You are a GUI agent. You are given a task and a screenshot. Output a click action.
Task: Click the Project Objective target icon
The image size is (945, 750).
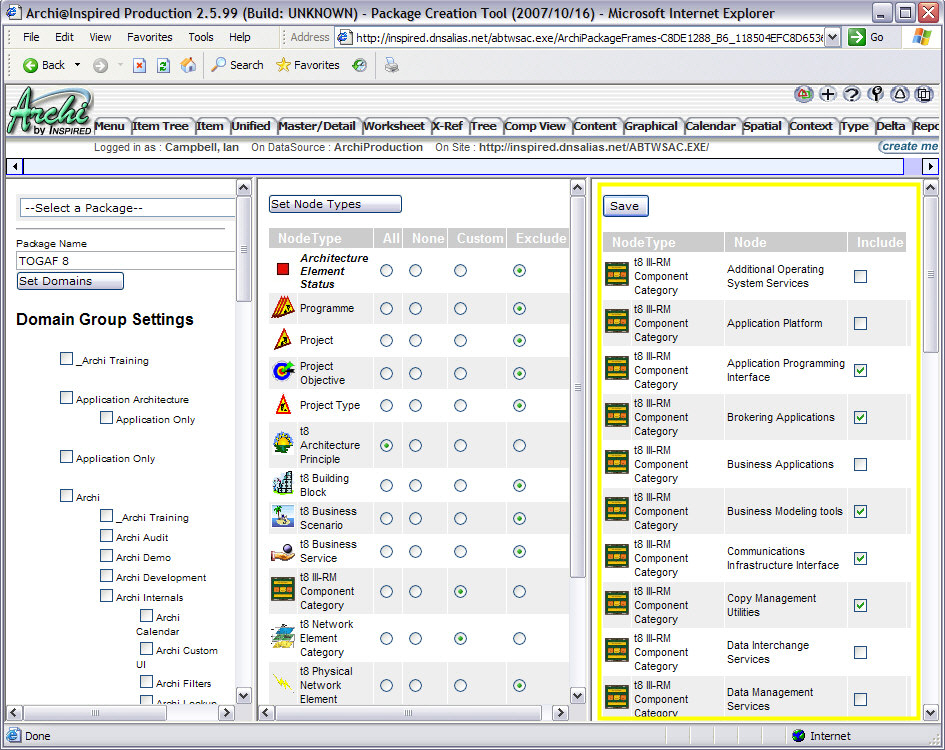[282, 373]
